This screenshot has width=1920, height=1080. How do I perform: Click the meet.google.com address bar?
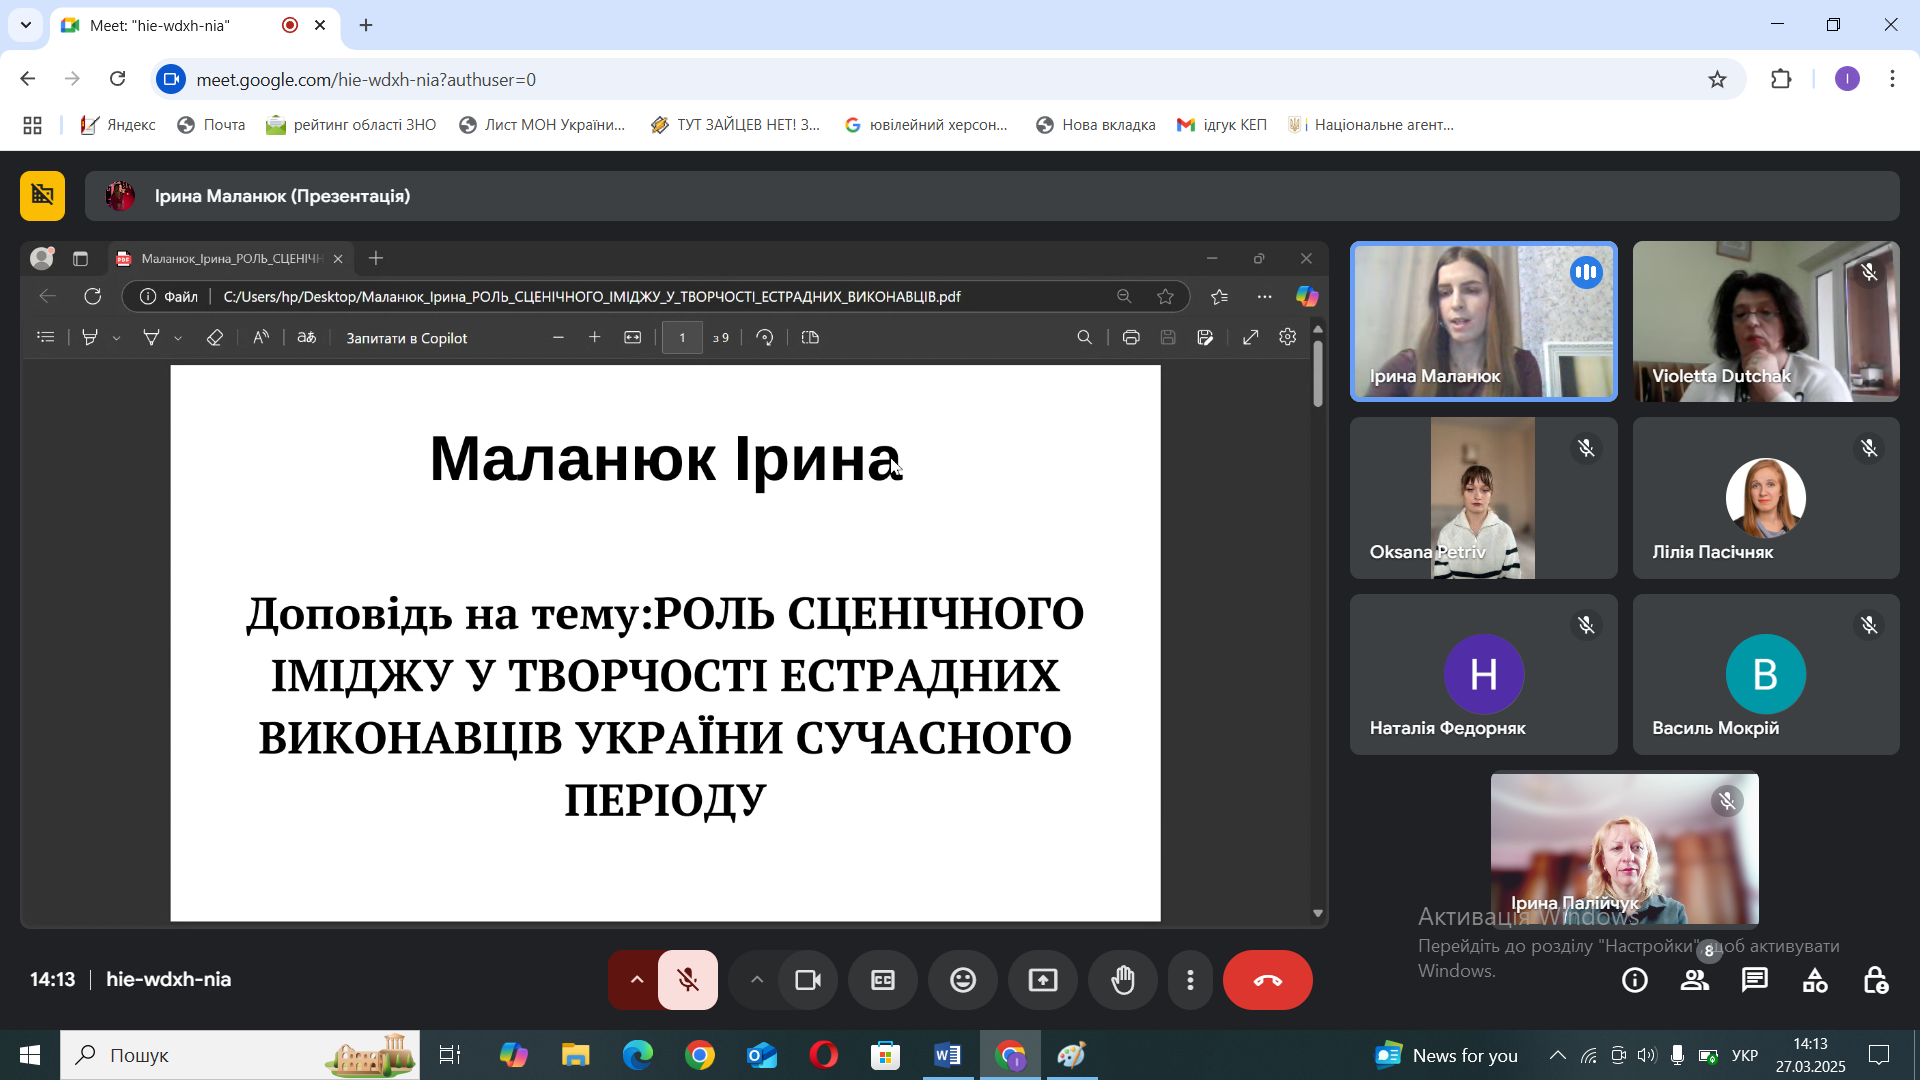pyautogui.click(x=940, y=79)
